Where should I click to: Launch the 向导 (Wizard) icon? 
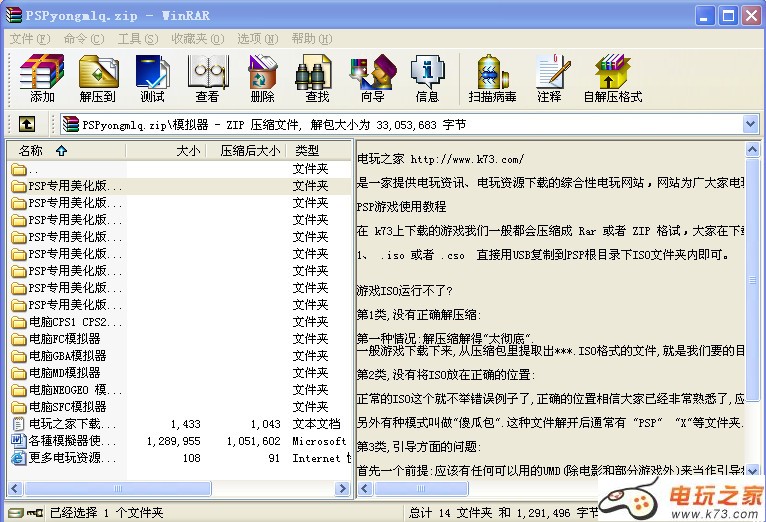pyautogui.click(x=372, y=74)
